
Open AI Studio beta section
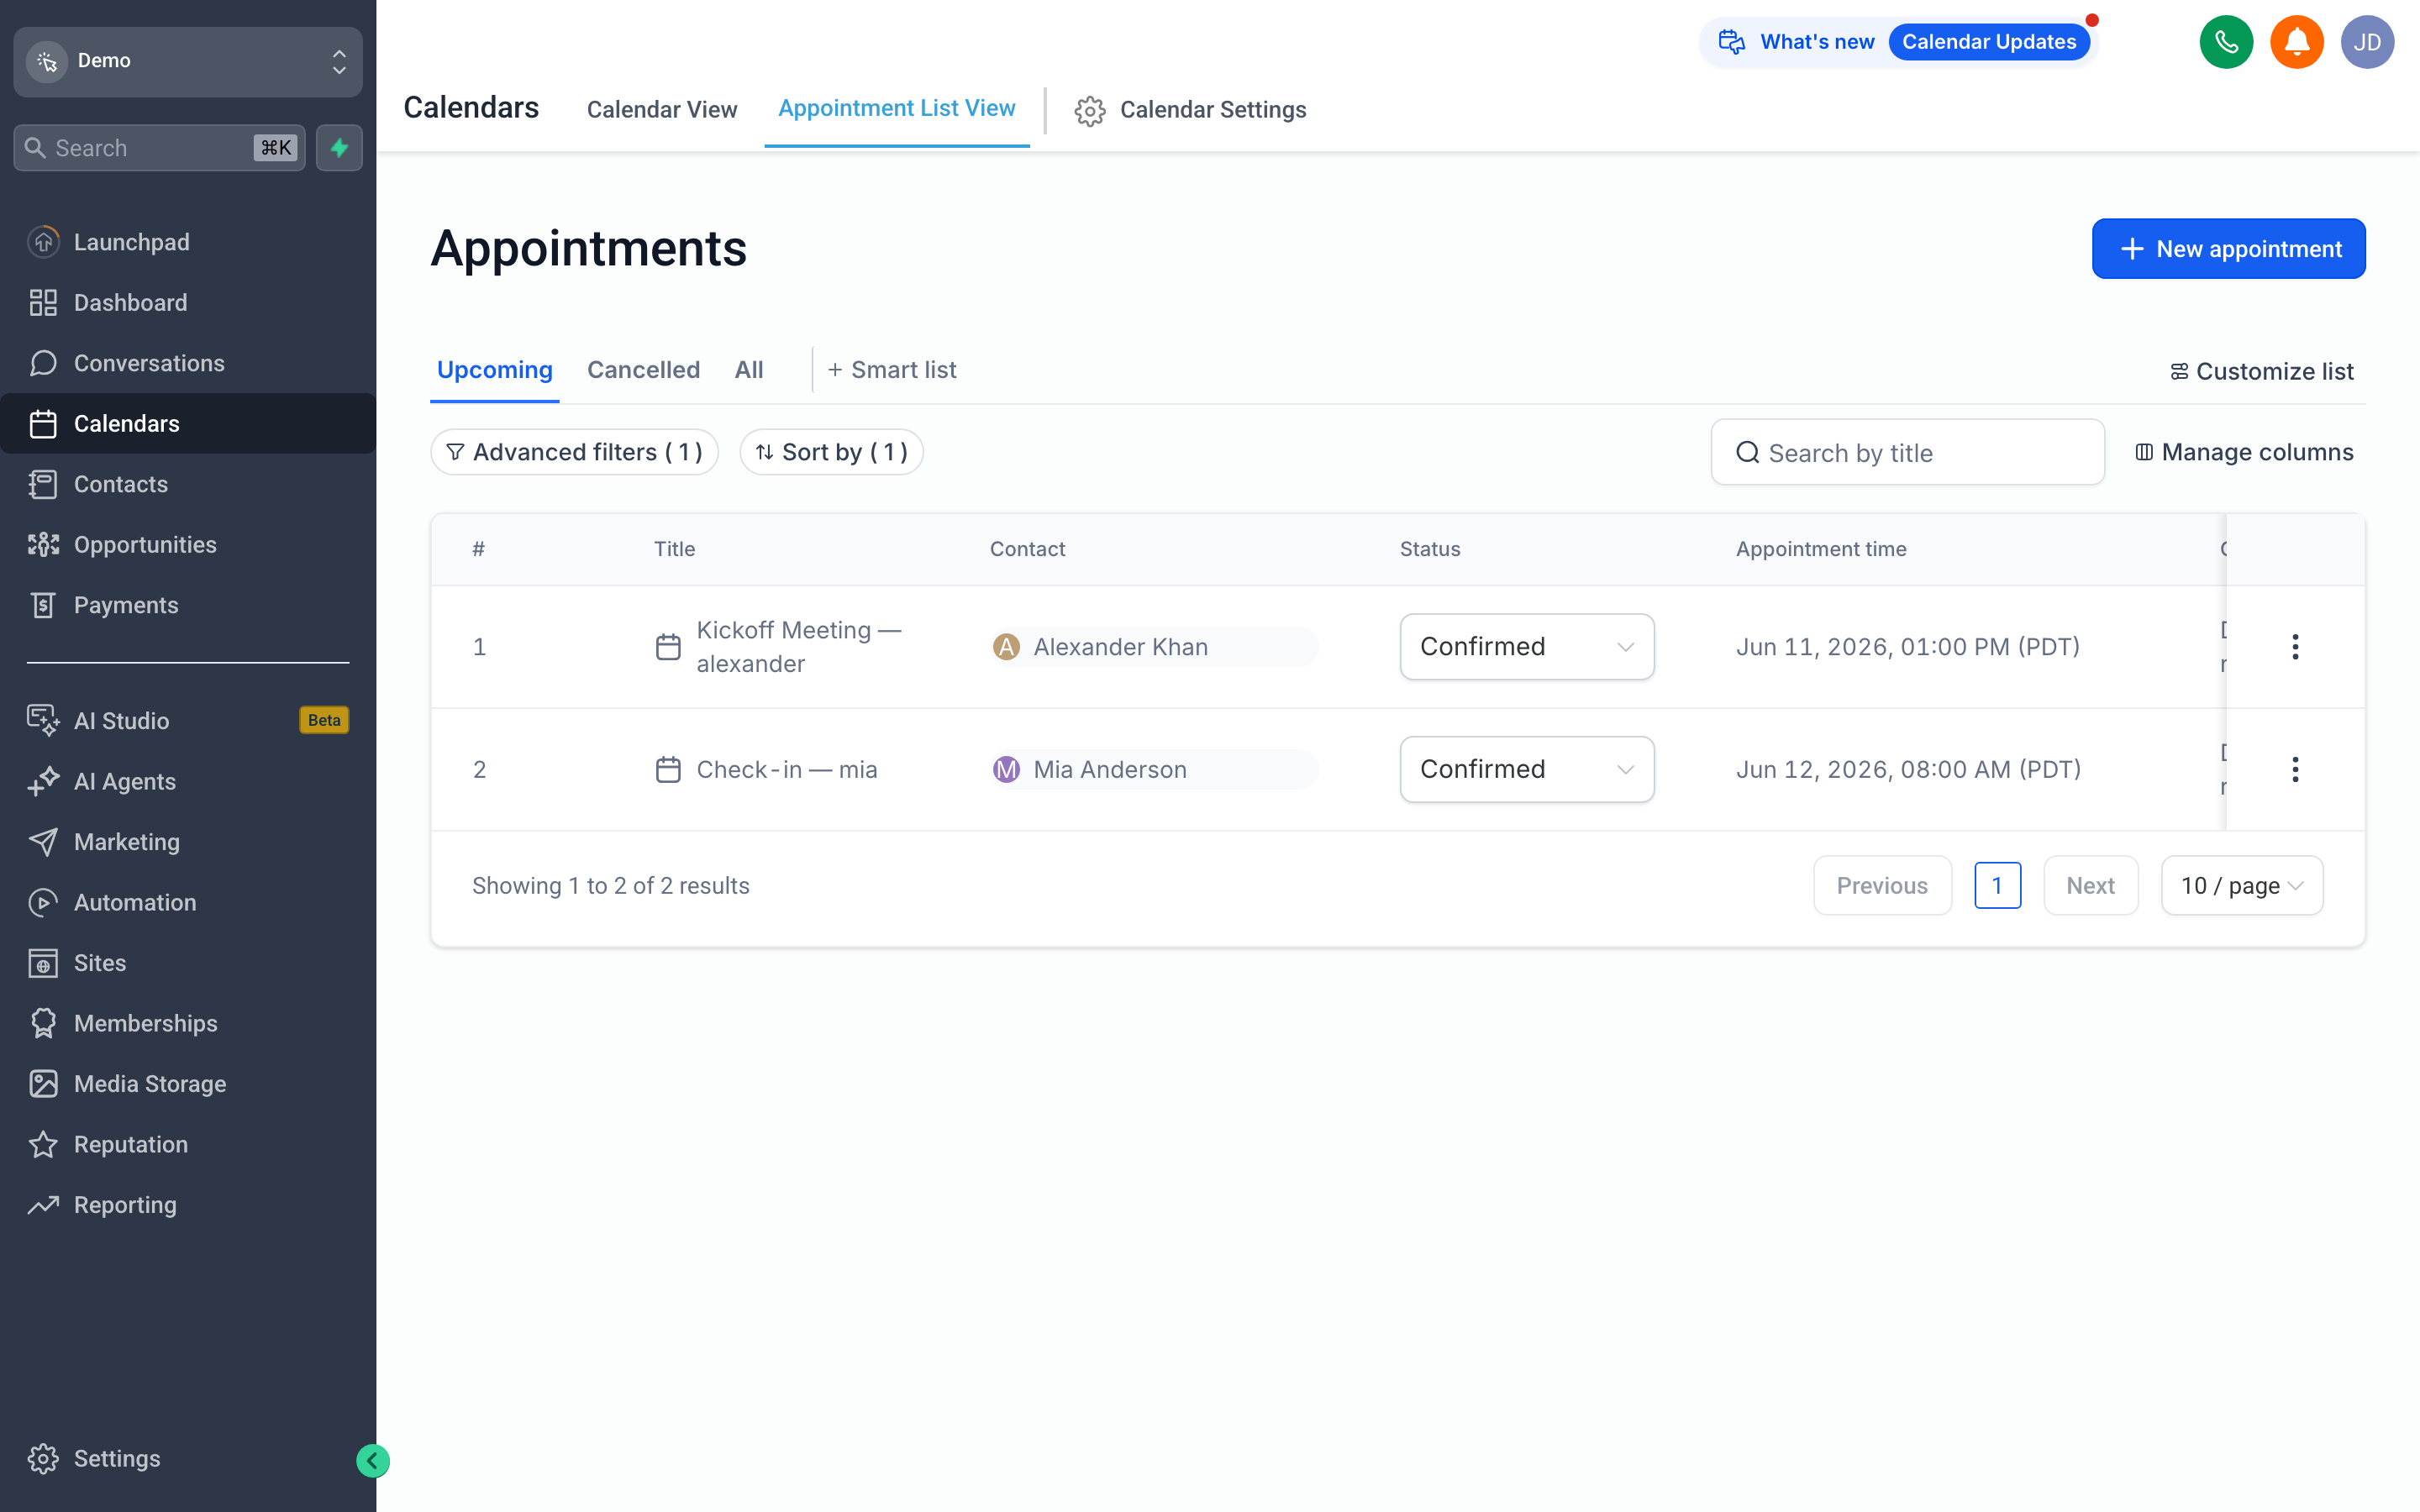pos(188,720)
